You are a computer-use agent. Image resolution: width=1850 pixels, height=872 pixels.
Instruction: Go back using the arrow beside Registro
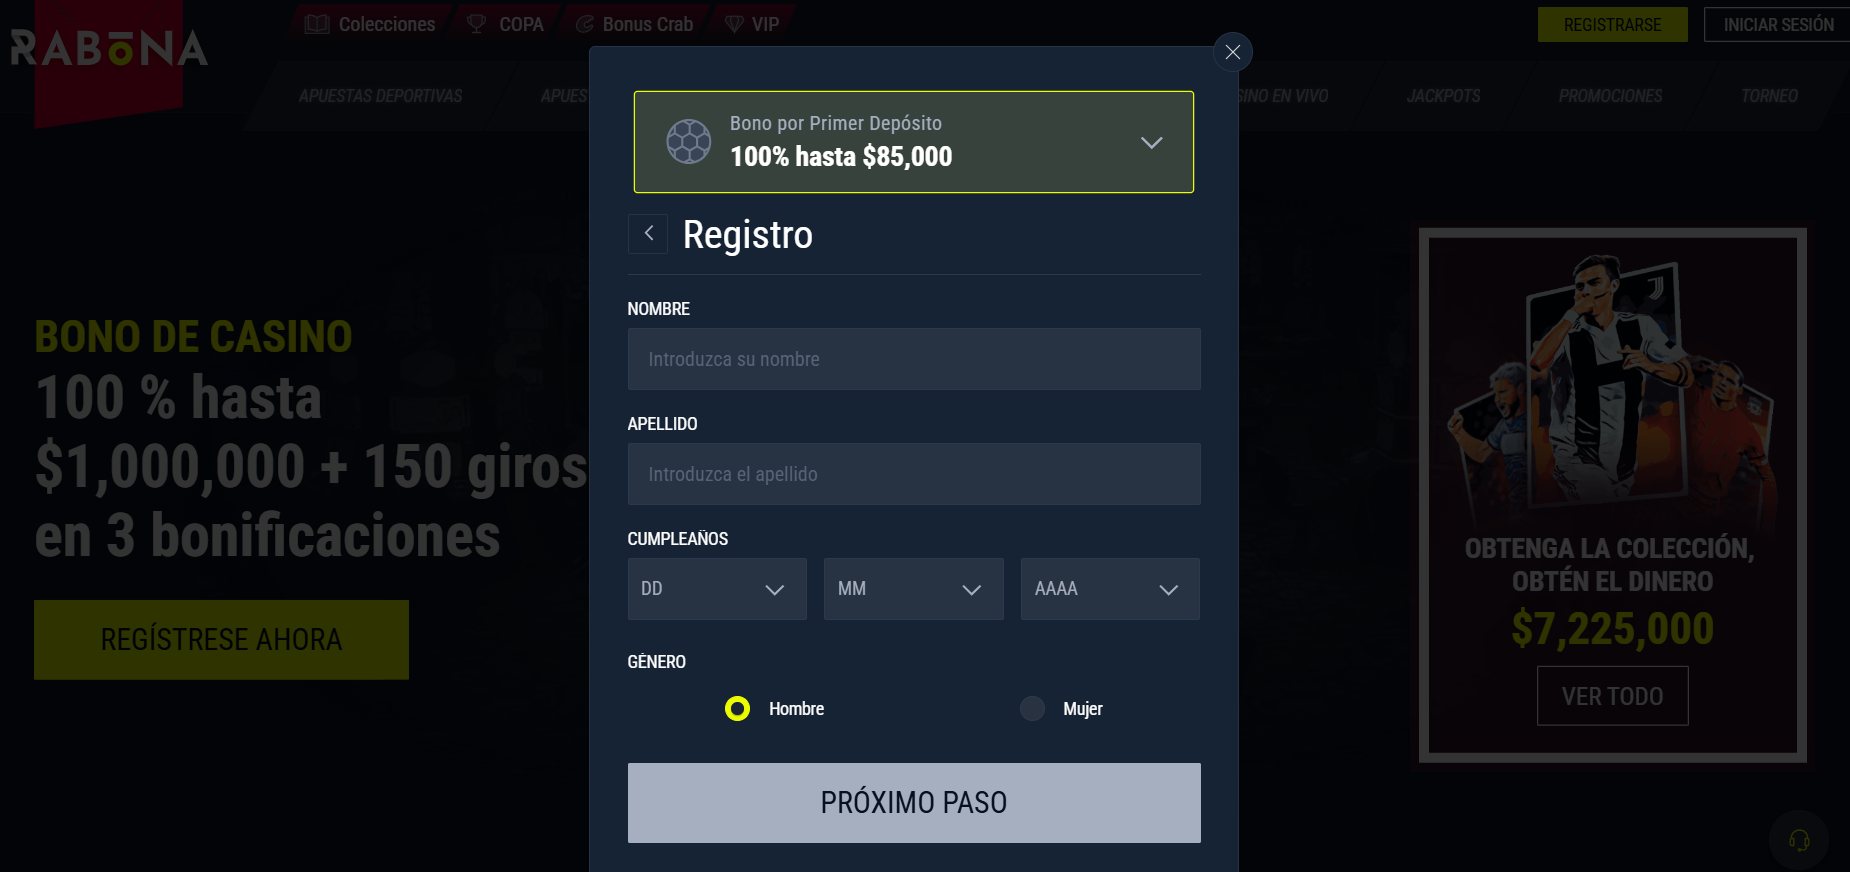click(x=648, y=234)
